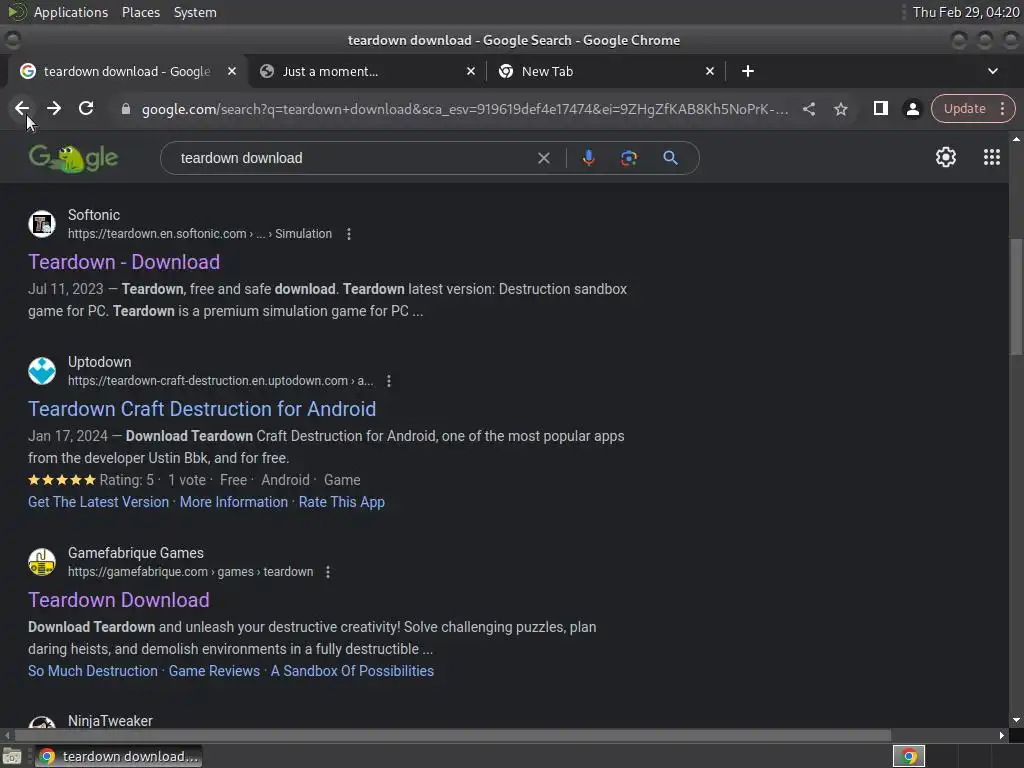This screenshot has width=1024, height=768.
Task: Submit search with the magnifying glass icon
Action: coord(670,158)
